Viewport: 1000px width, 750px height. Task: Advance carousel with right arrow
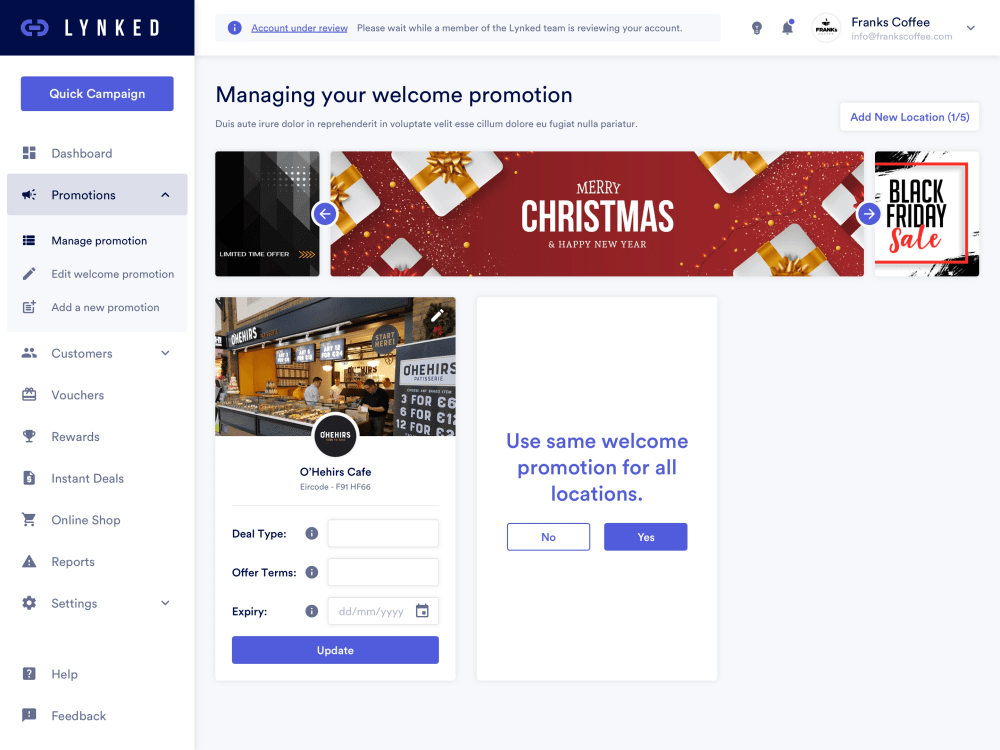(x=869, y=214)
